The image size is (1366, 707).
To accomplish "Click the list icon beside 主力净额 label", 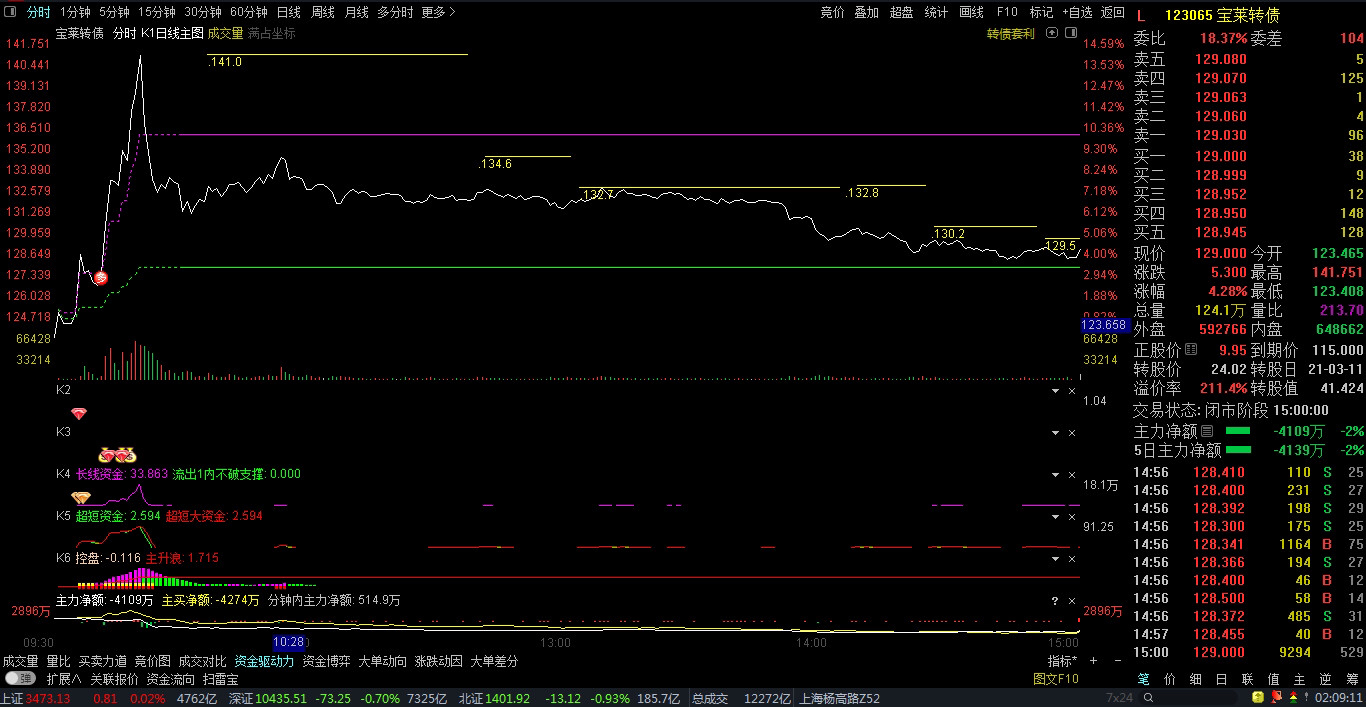I will pyautogui.click(x=1207, y=431).
